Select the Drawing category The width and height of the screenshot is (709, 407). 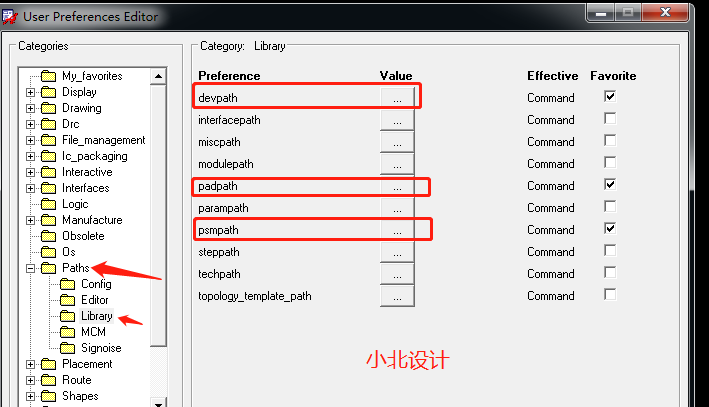click(81, 108)
